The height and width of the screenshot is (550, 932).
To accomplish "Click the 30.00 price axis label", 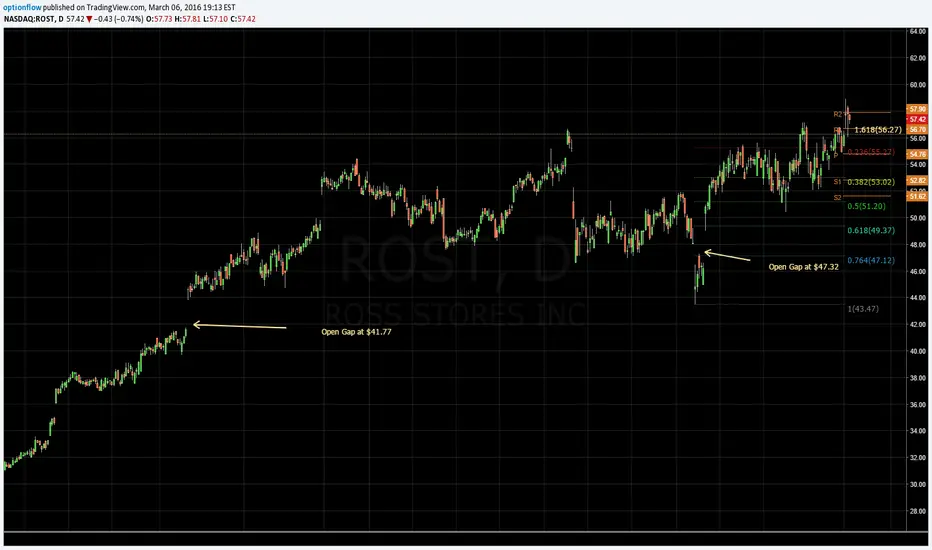I will [917, 485].
